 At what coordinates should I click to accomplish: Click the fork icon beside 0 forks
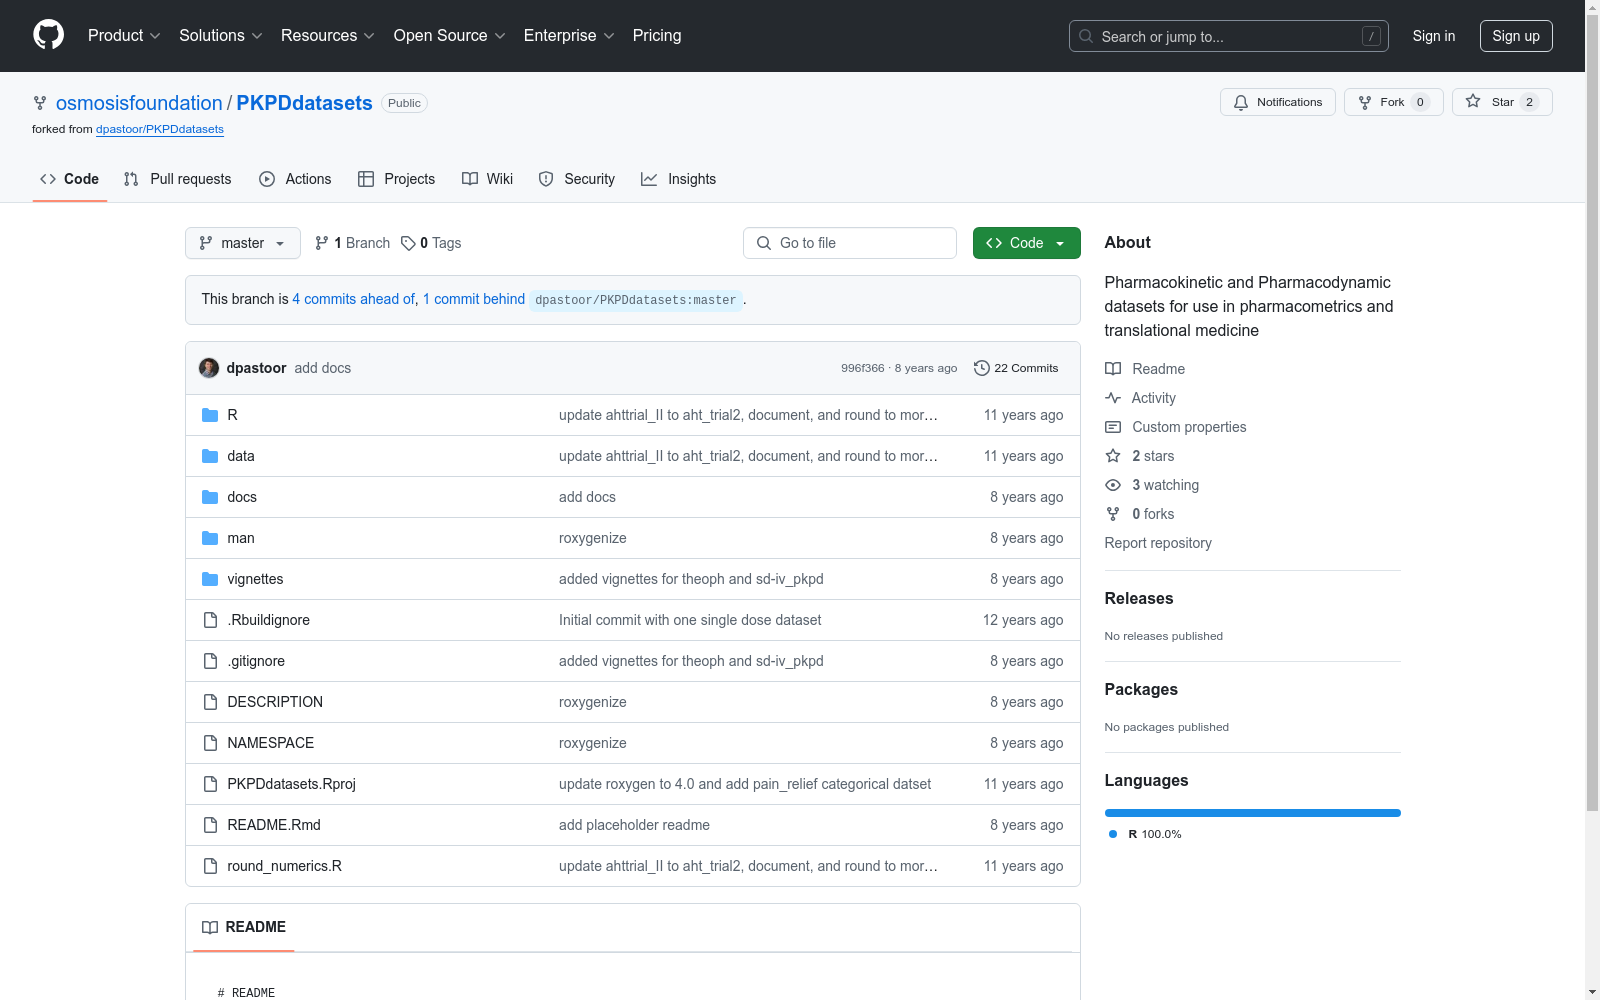pos(1113,514)
